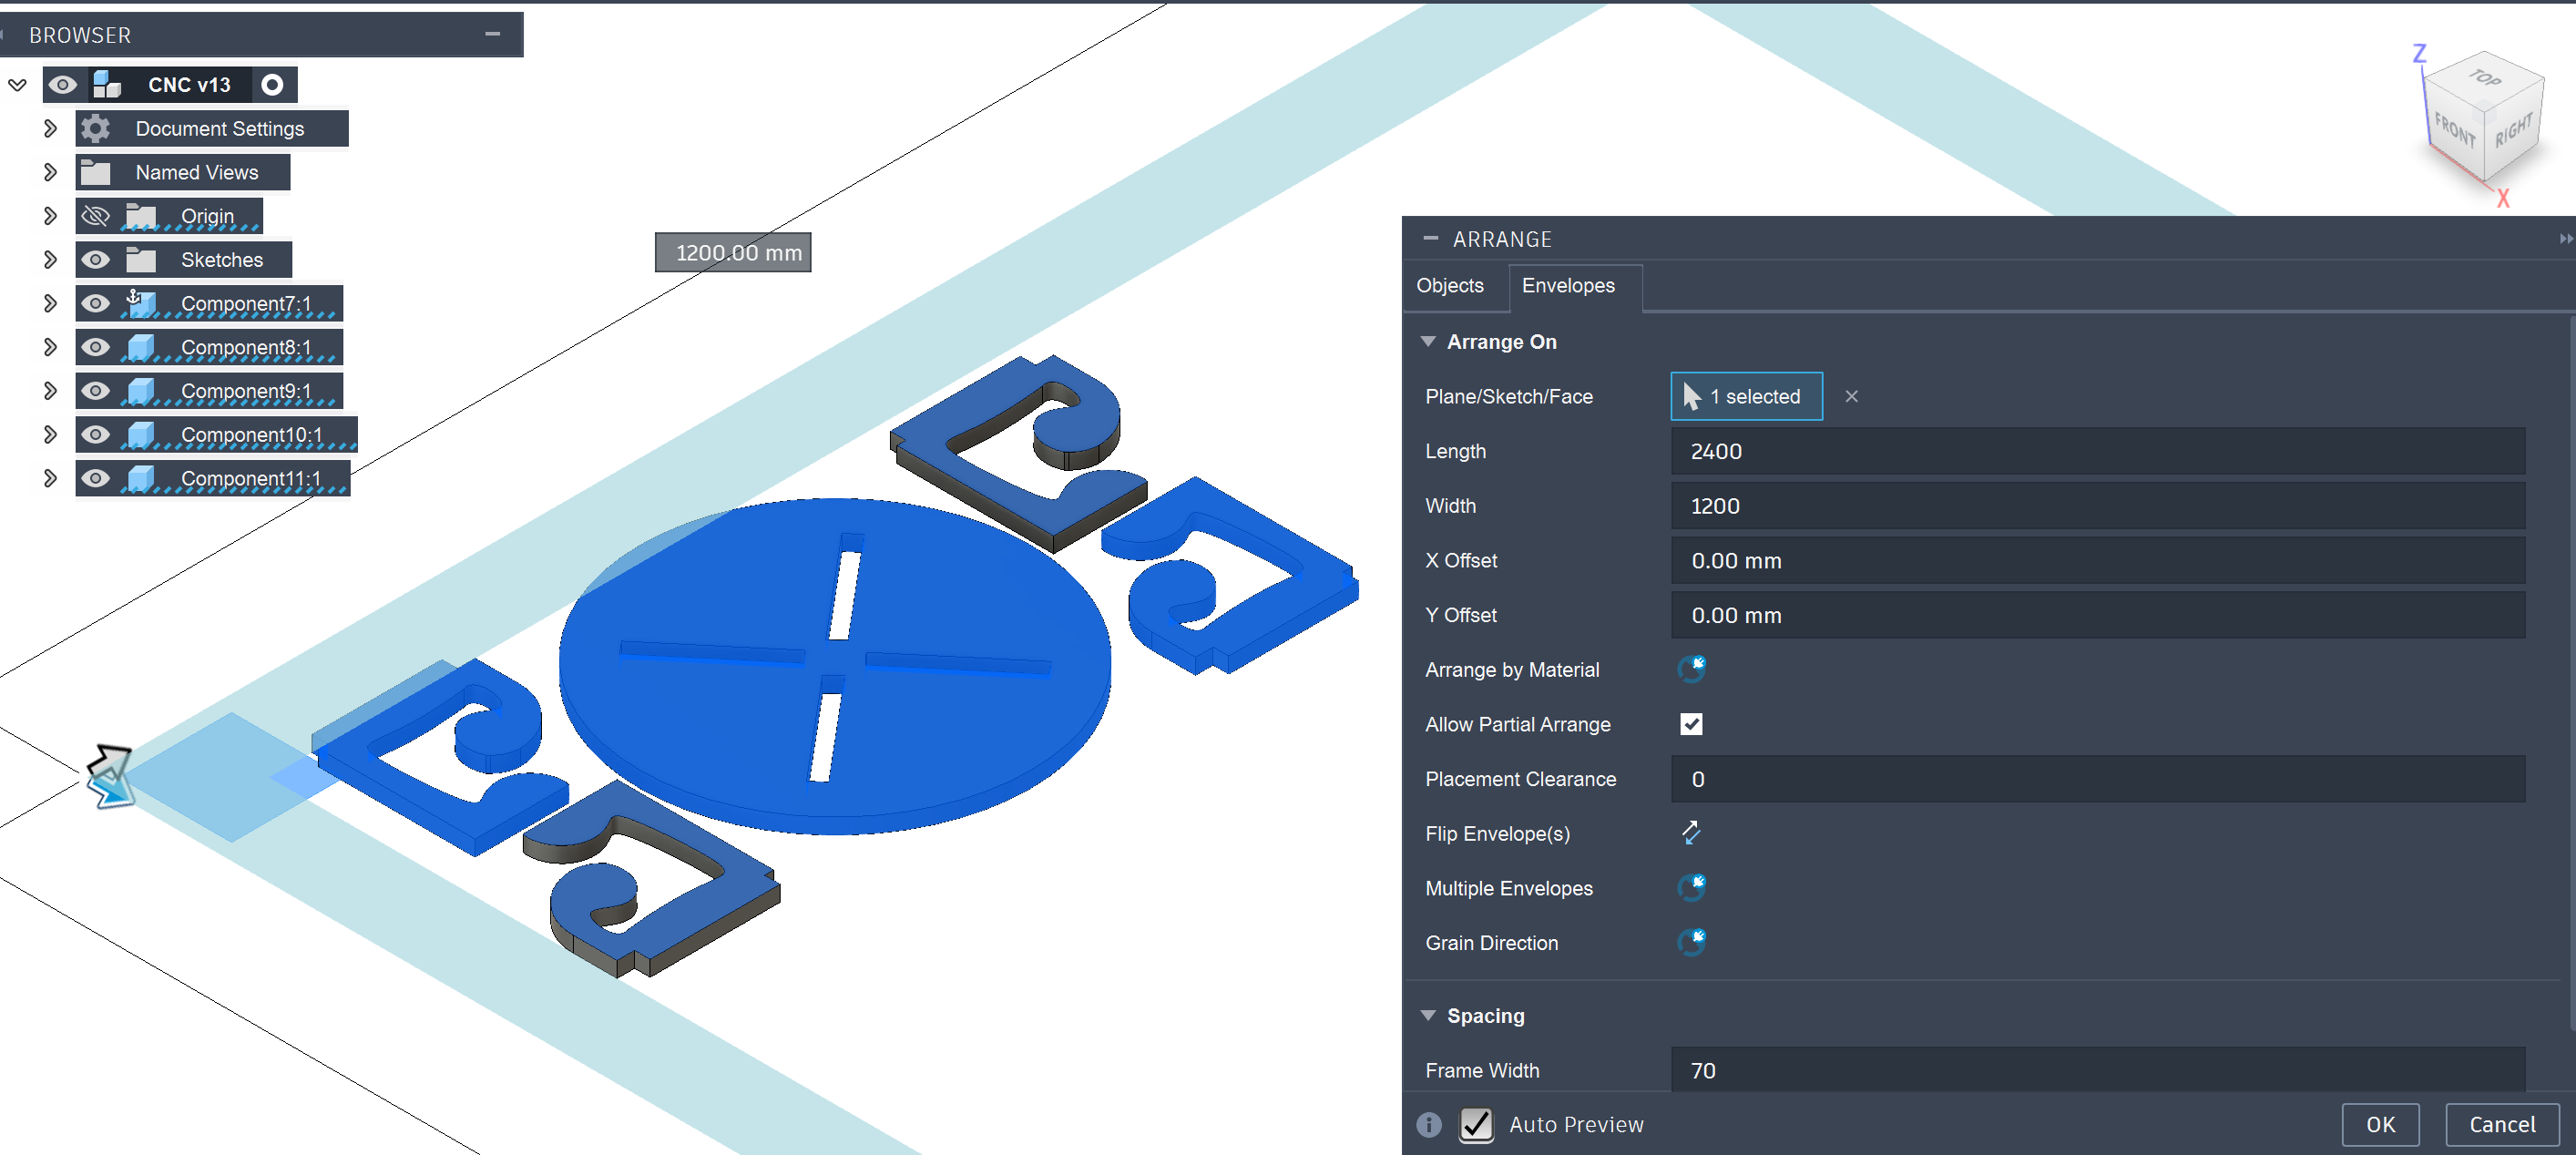Select the Envelopes tab
The height and width of the screenshot is (1155, 2576).
click(1567, 286)
